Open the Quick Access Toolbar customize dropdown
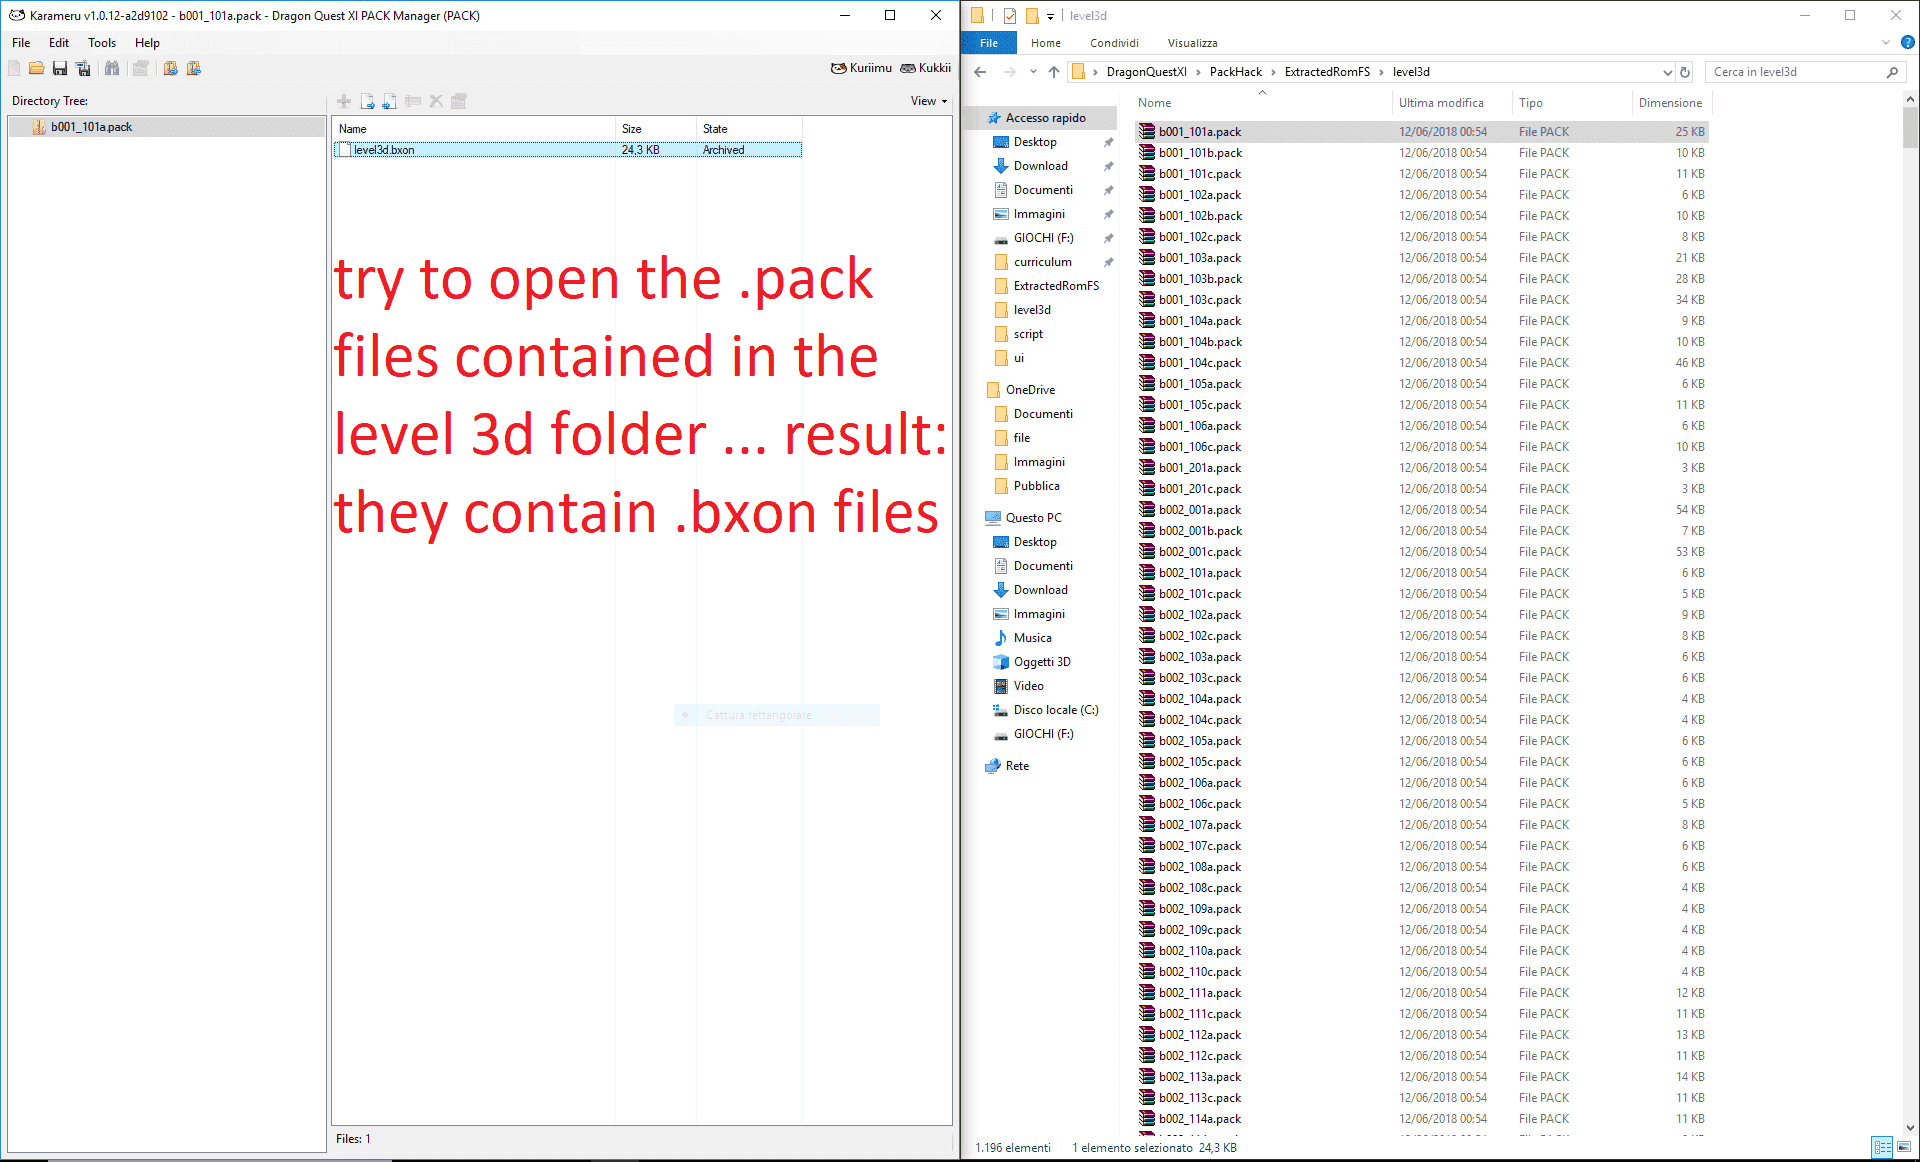The width and height of the screenshot is (1920, 1162). pyautogui.click(x=1050, y=16)
